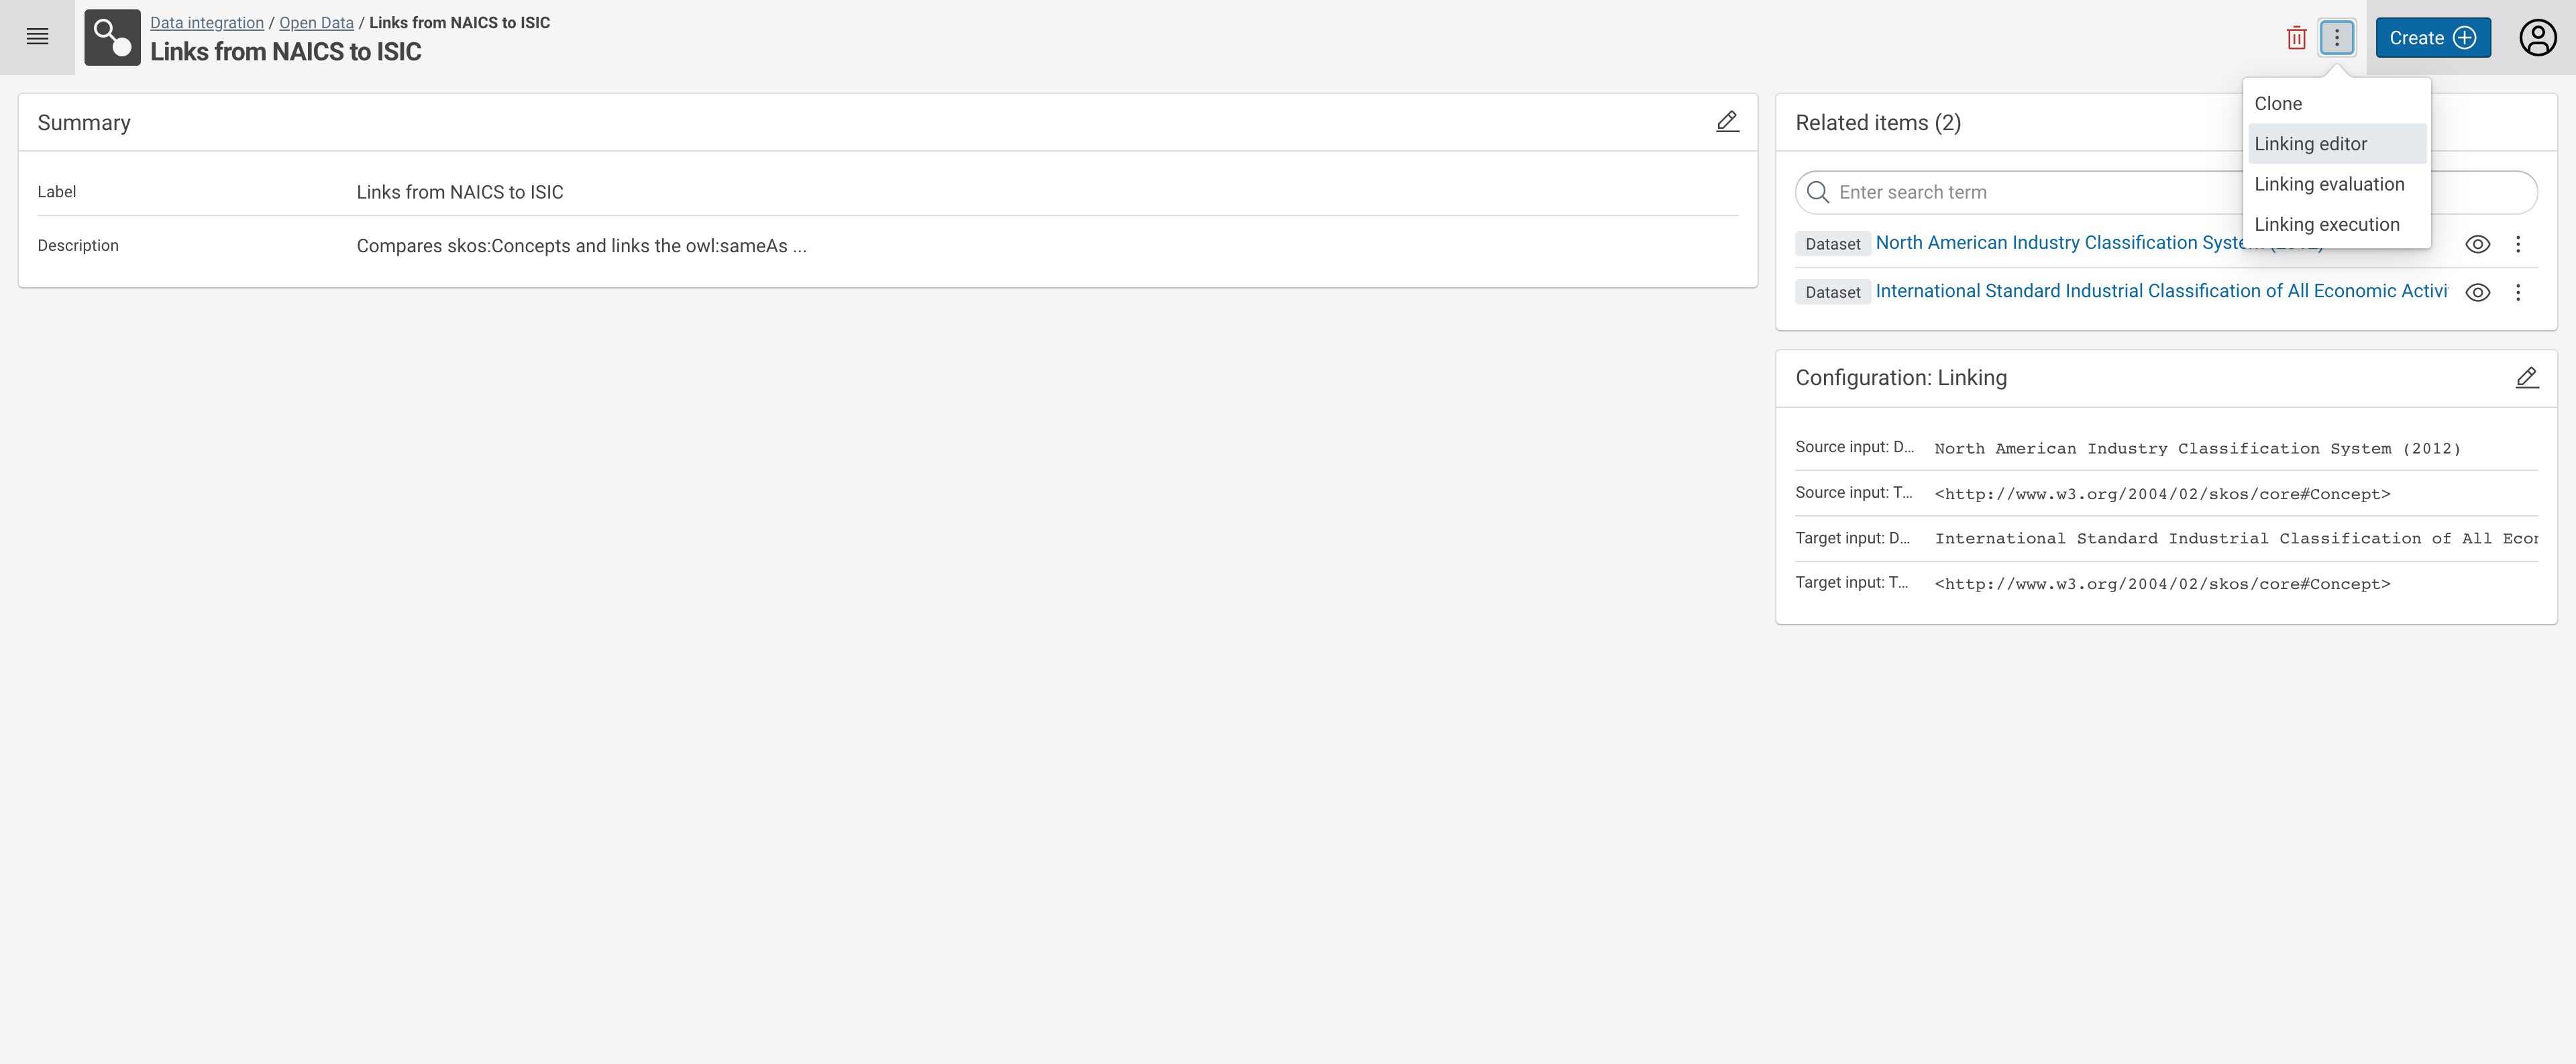Click the plus icon on Create button
Image resolution: width=2576 pixels, height=1064 pixels.
tap(2465, 38)
